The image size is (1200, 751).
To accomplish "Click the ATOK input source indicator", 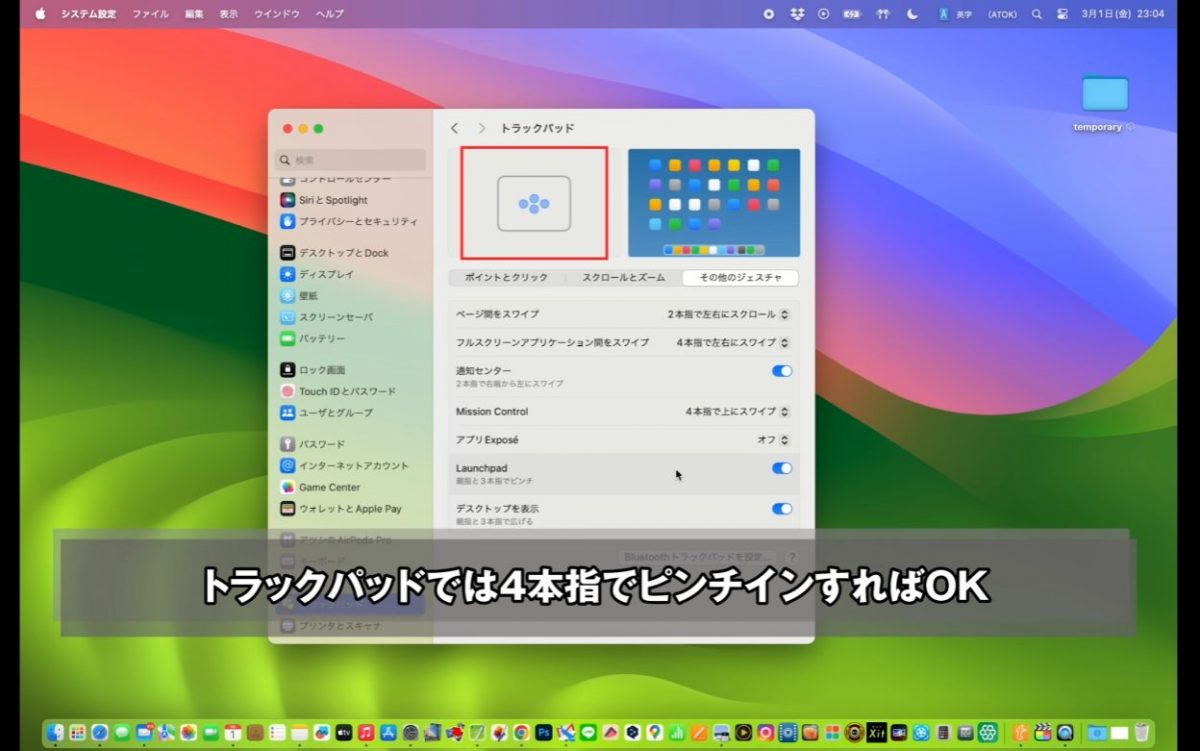I will [1001, 14].
